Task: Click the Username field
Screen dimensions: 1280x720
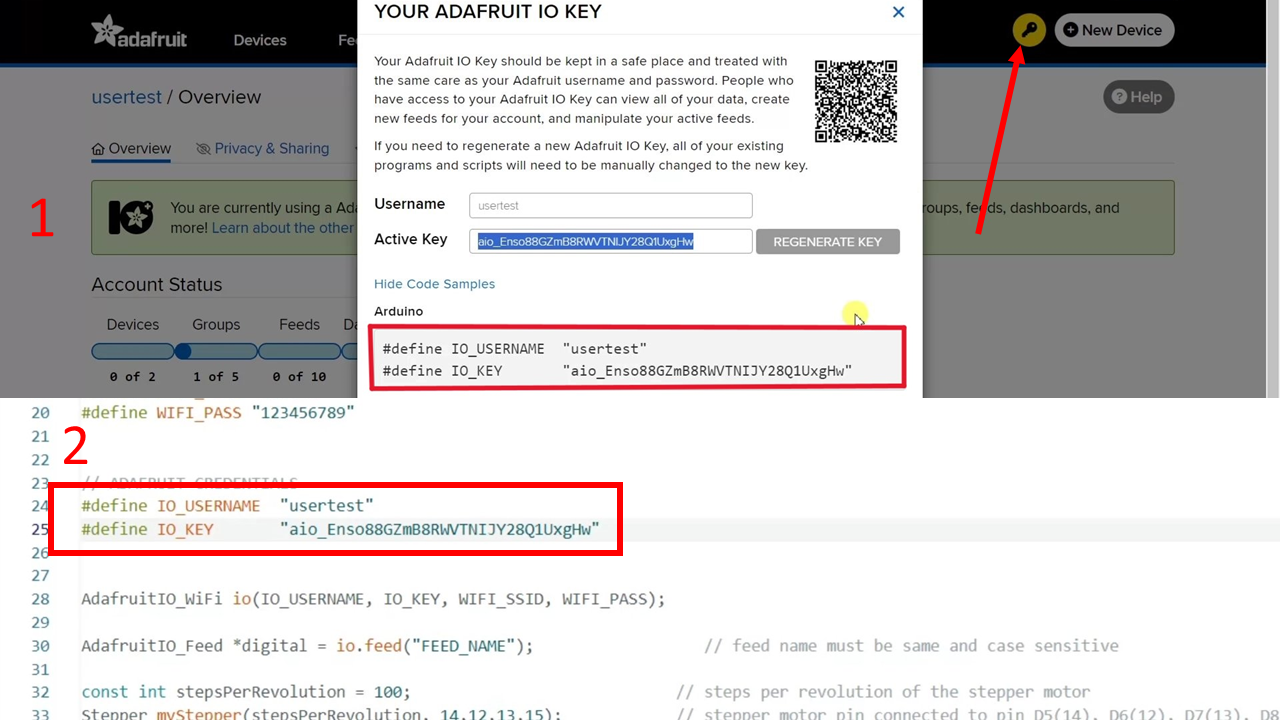Action: click(610, 205)
